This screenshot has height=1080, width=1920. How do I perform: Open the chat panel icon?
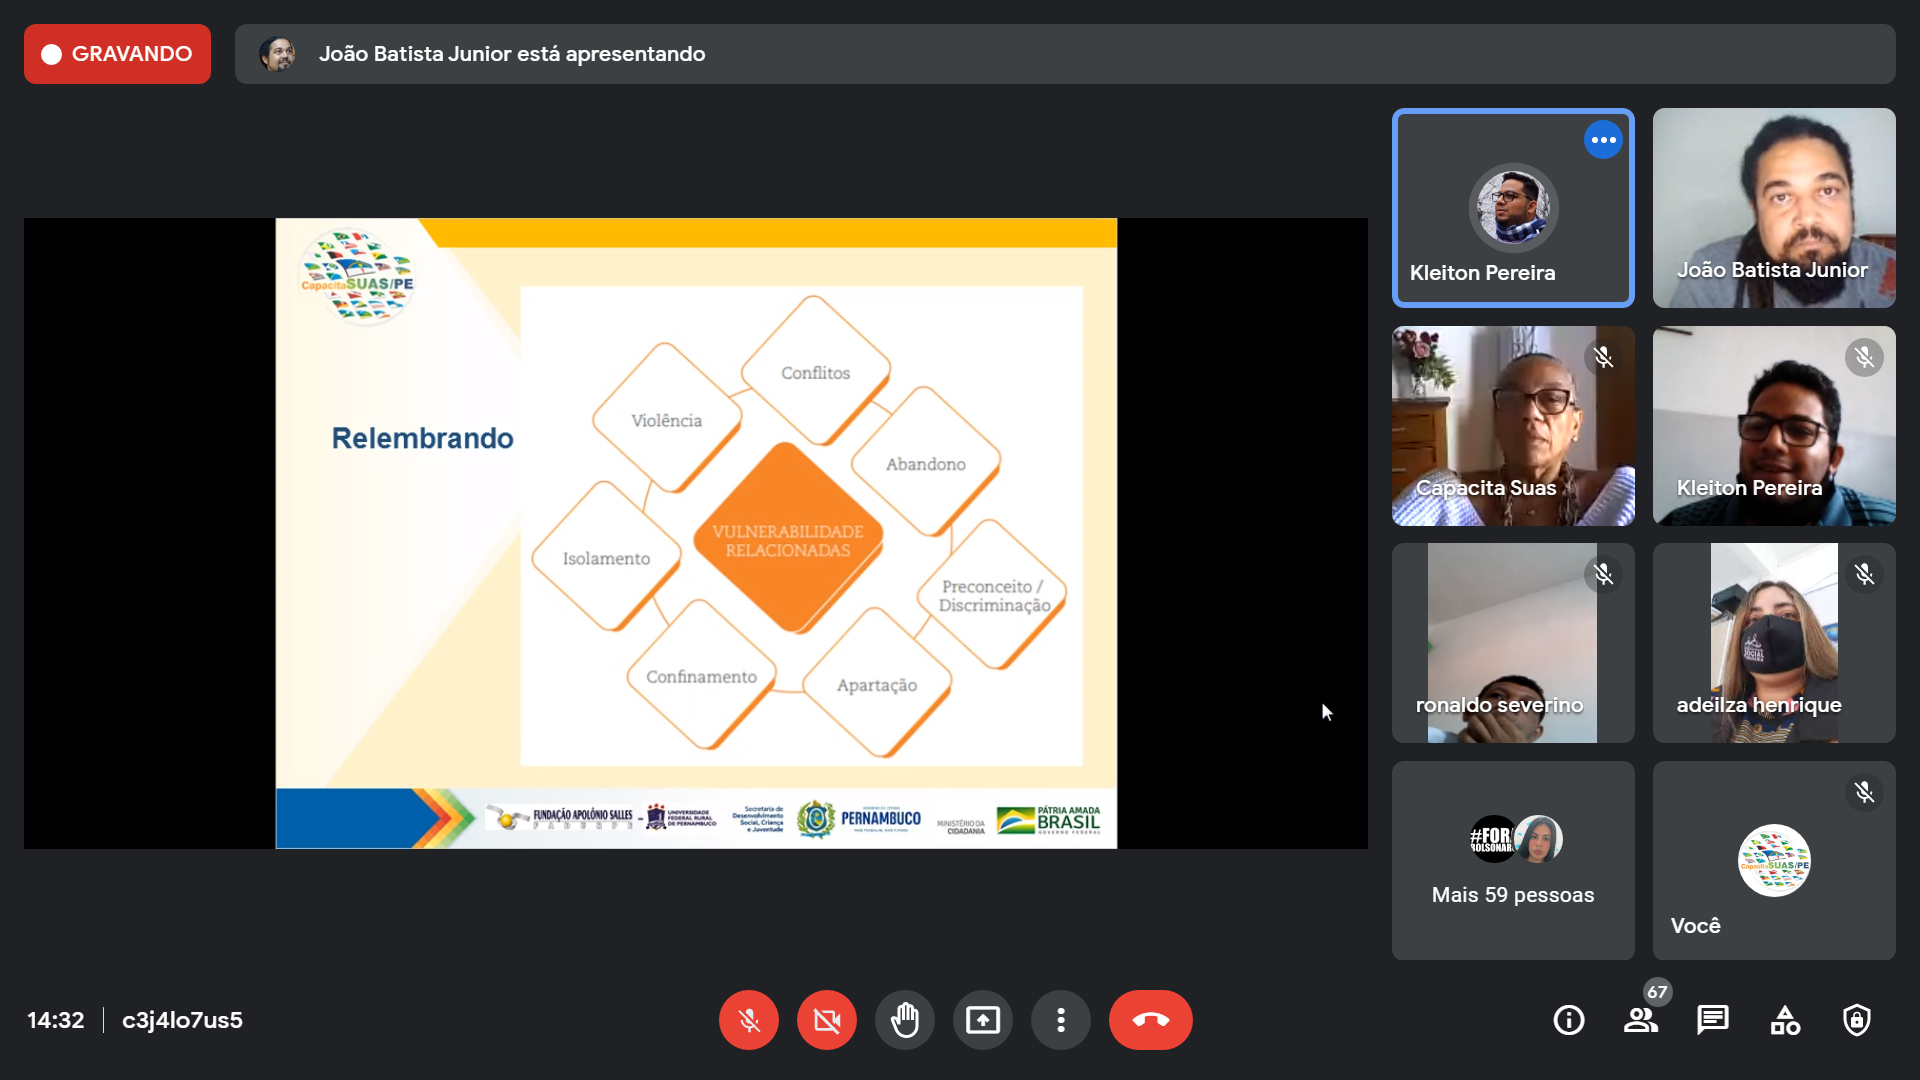1712,1020
